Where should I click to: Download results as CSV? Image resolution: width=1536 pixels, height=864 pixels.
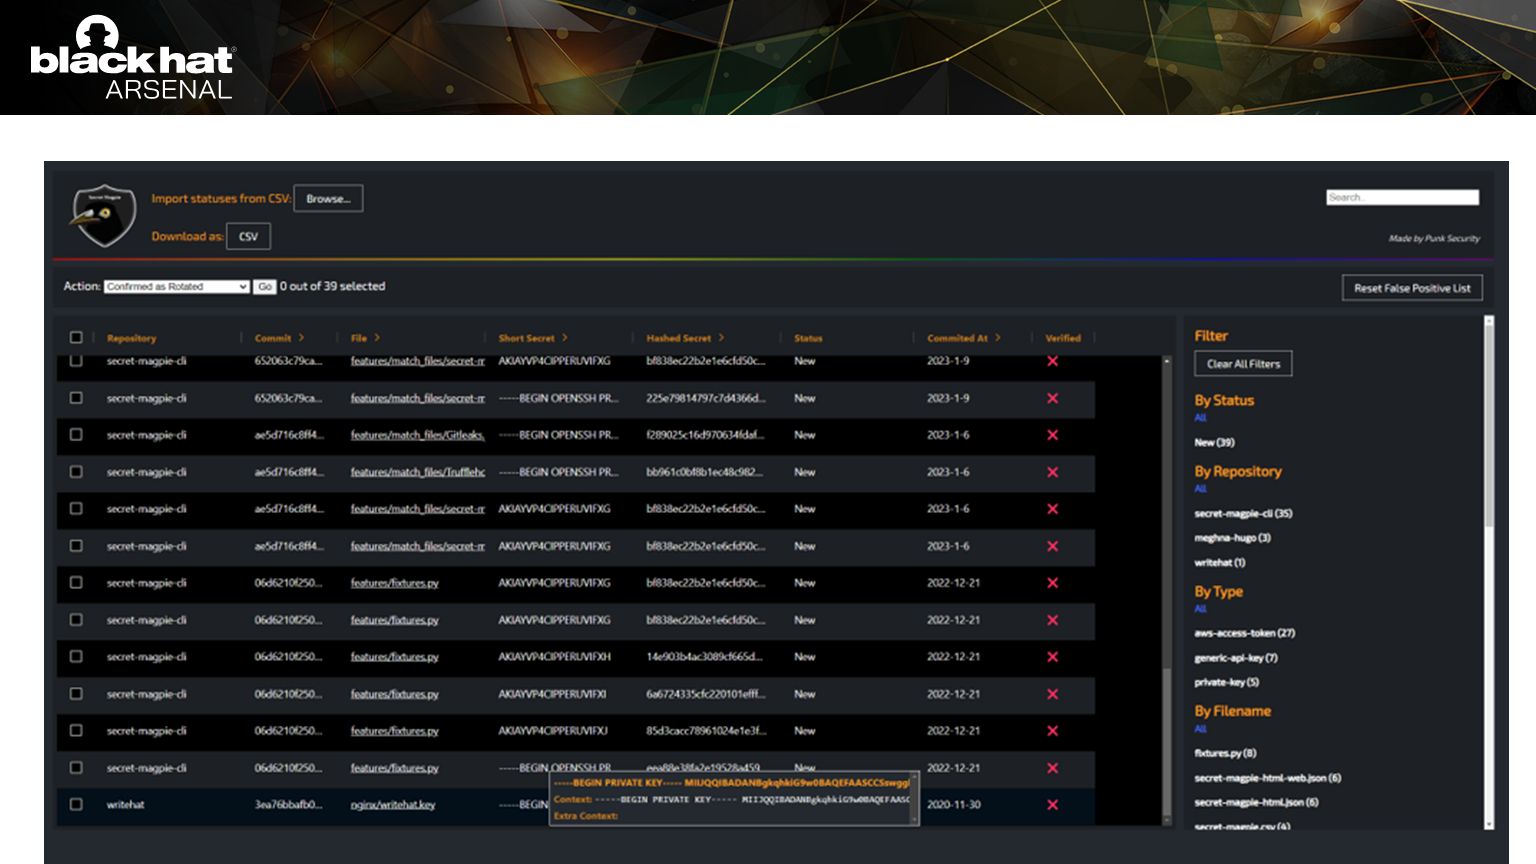pos(248,235)
